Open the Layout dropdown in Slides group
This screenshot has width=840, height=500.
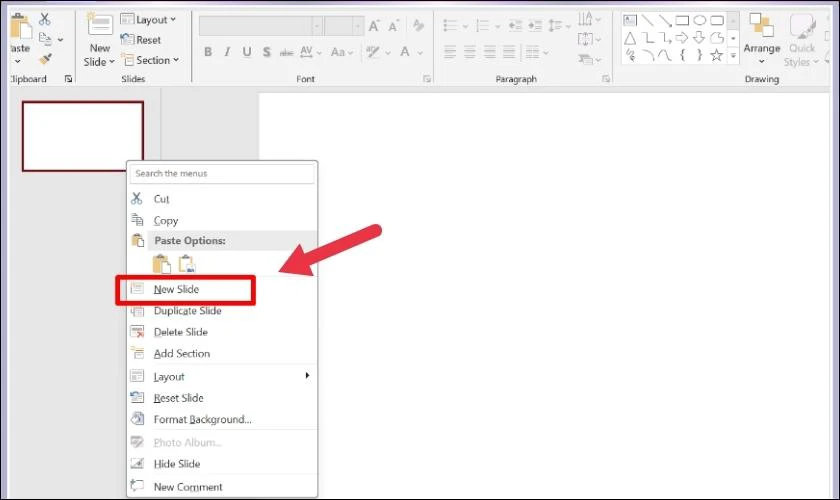point(148,20)
